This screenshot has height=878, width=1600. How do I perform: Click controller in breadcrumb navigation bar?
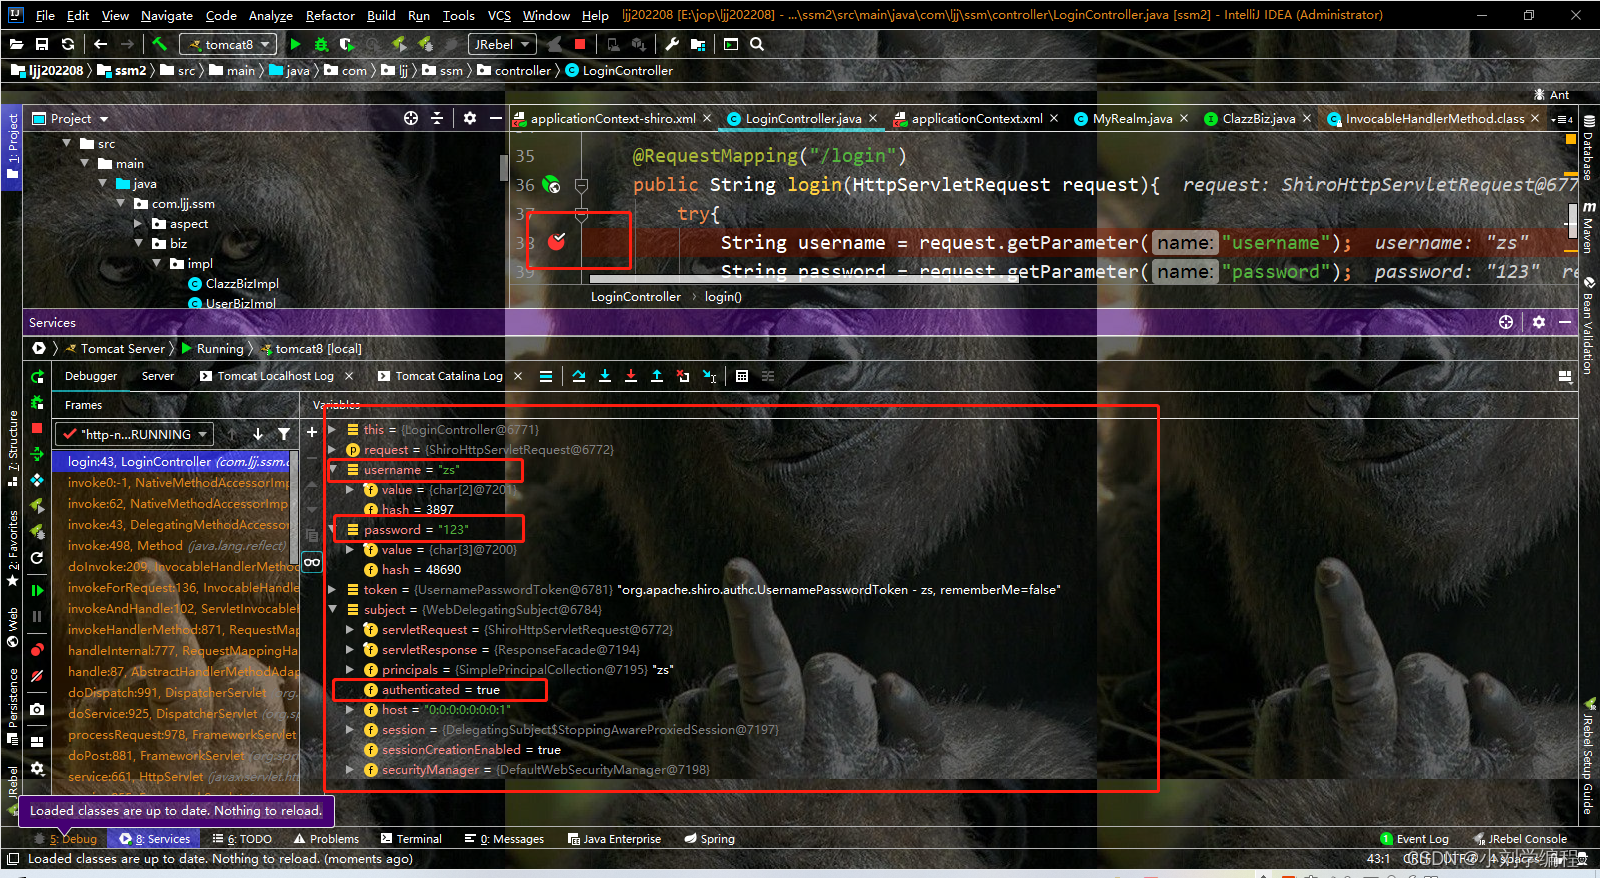click(x=522, y=71)
